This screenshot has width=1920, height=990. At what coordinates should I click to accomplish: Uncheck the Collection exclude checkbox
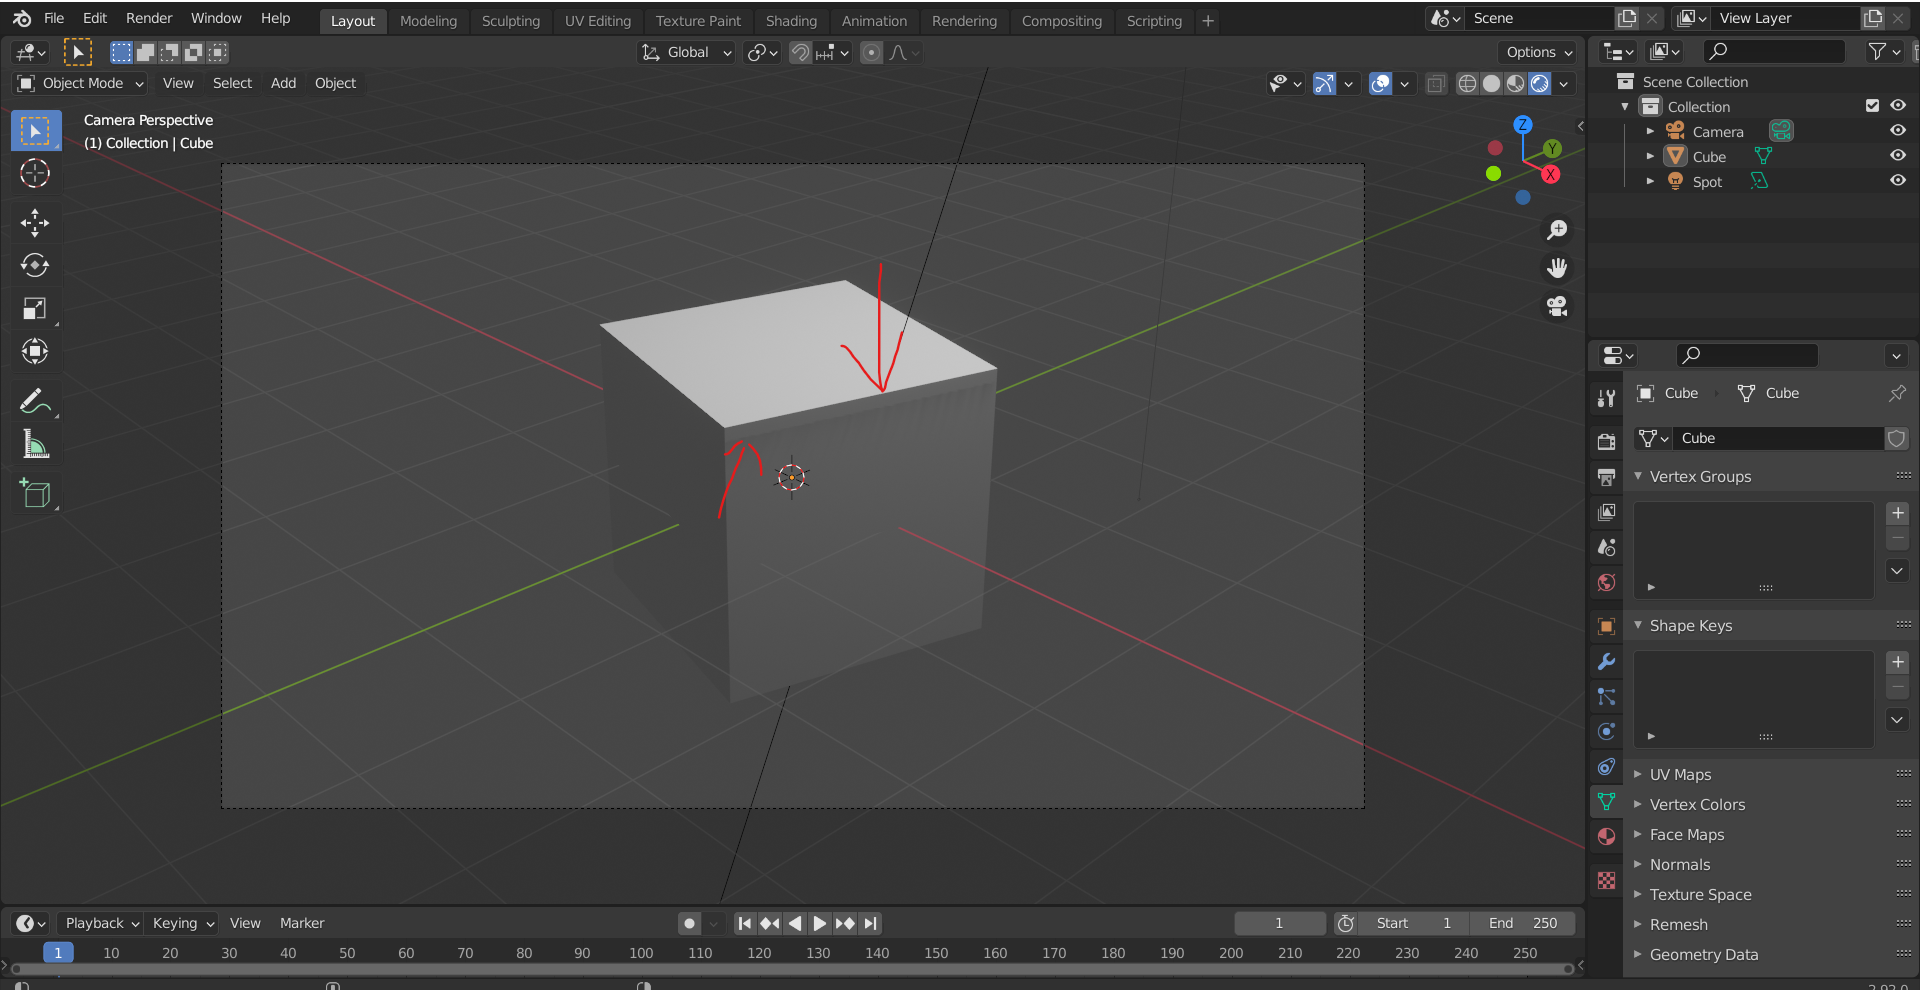click(x=1872, y=106)
